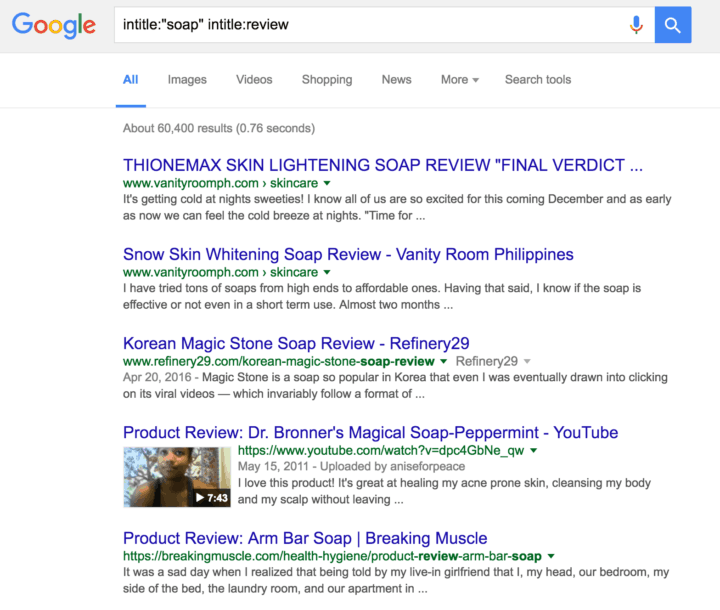The image size is (720, 610).
Task: Expand arrow next to THIONEMAX result URL
Action: pyautogui.click(x=327, y=183)
